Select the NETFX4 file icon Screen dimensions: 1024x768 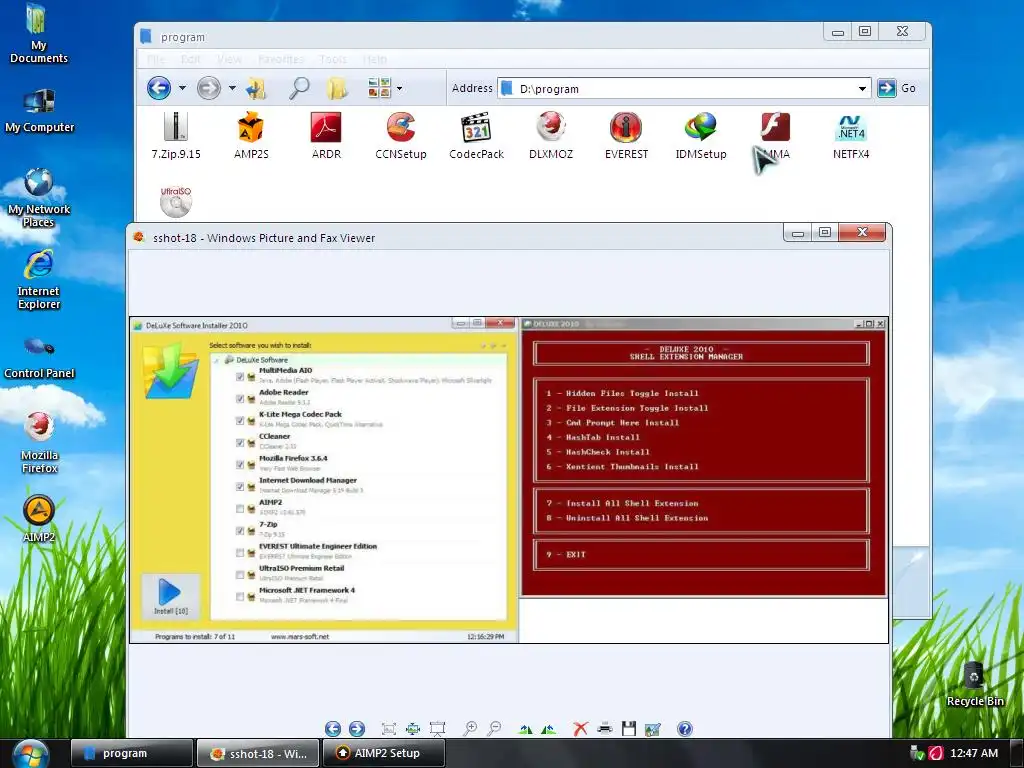(851, 136)
